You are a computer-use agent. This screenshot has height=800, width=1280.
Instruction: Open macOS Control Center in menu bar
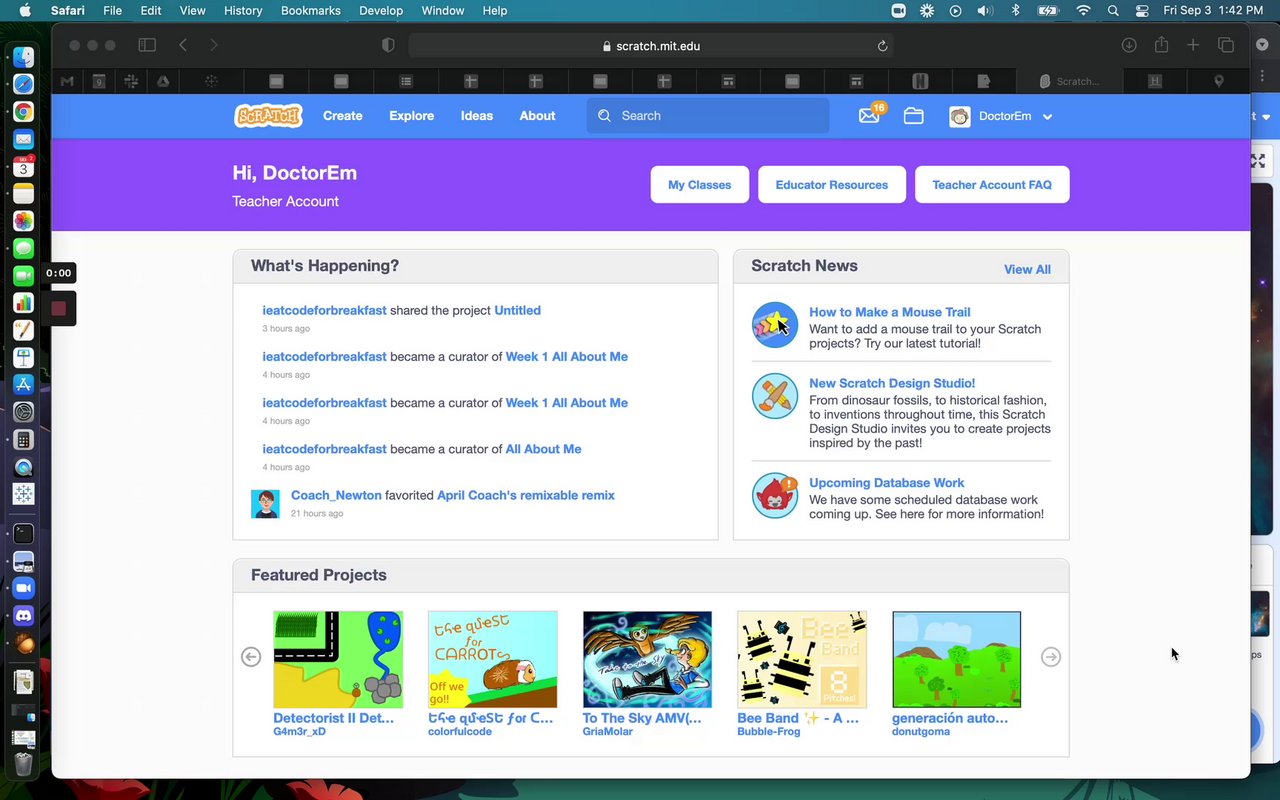coord(1142,10)
